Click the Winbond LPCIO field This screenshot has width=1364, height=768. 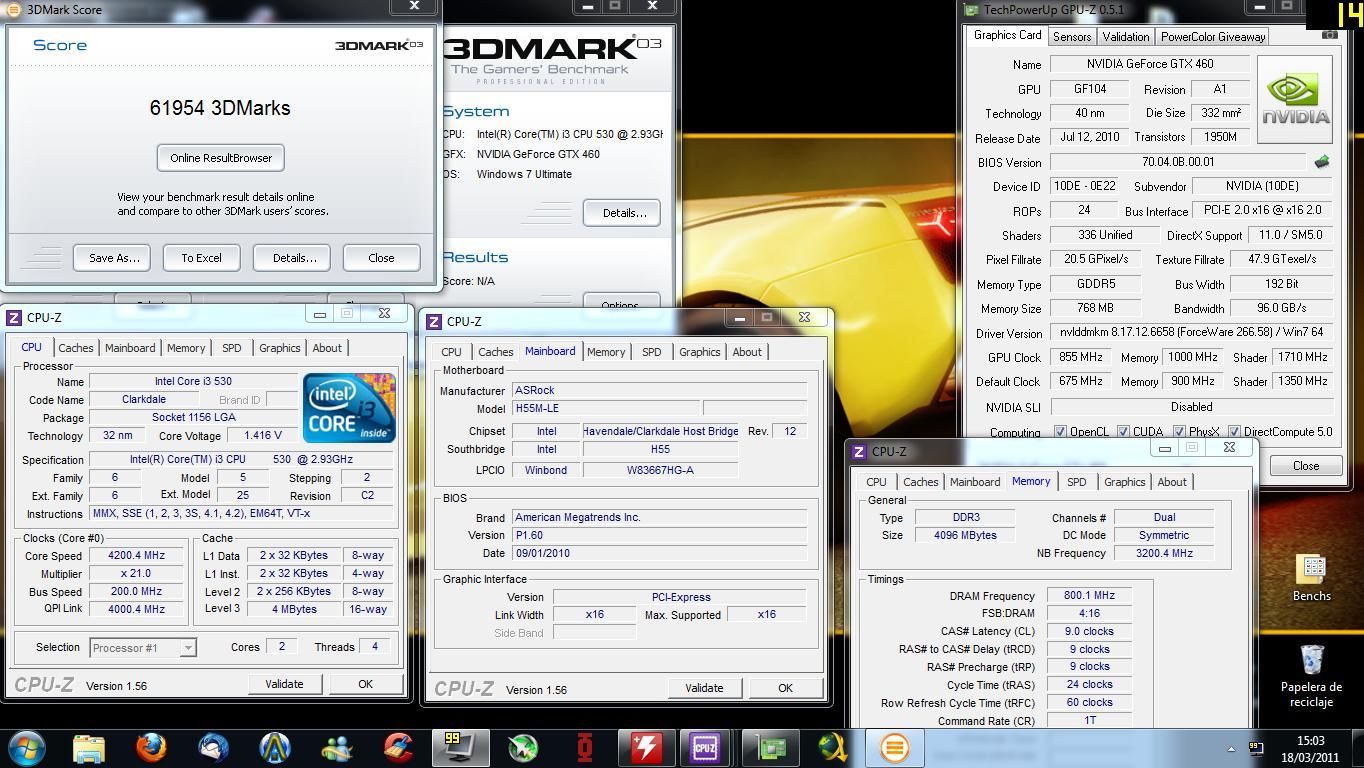point(546,470)
